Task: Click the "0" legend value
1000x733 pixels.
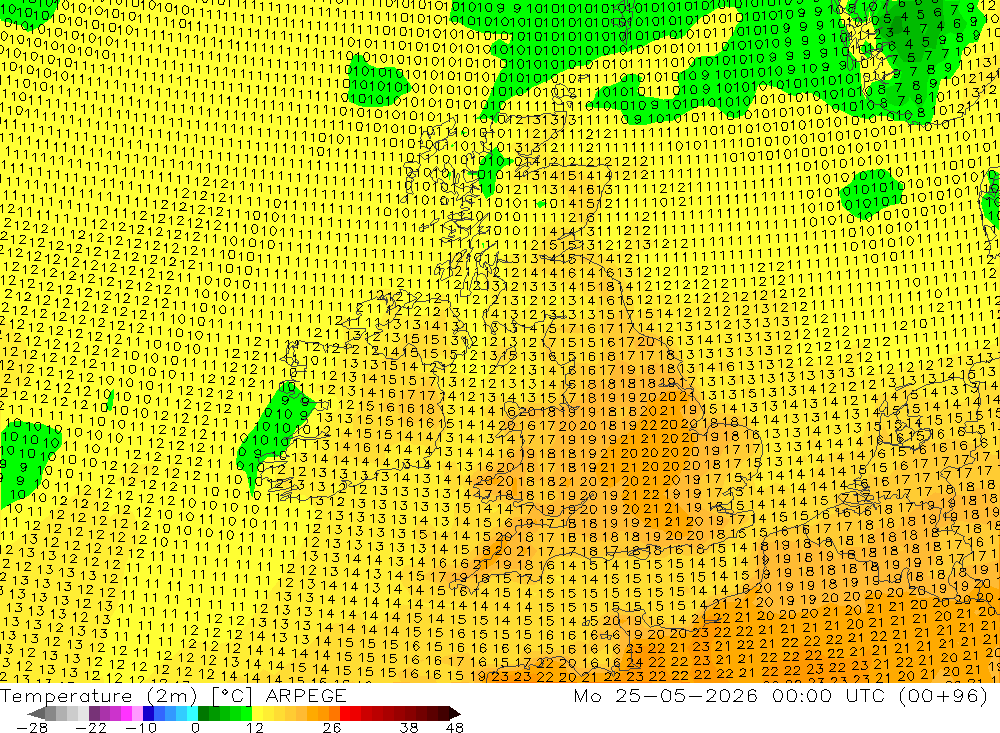Action: pos(196,727)
